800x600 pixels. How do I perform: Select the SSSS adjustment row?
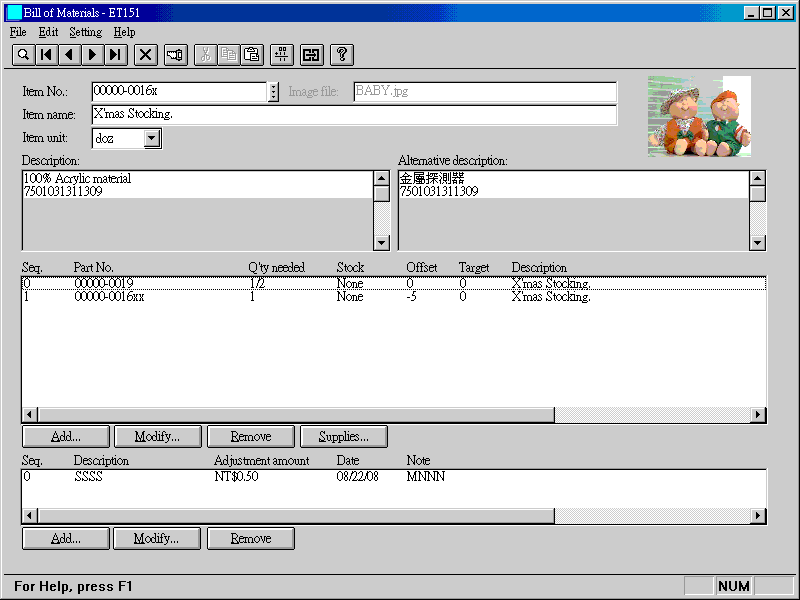tap(393, 477)
